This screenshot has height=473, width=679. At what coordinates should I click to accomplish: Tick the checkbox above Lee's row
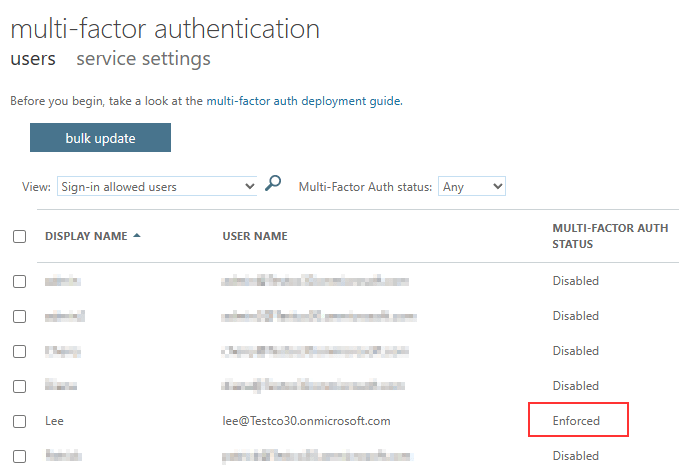[19, 386]
